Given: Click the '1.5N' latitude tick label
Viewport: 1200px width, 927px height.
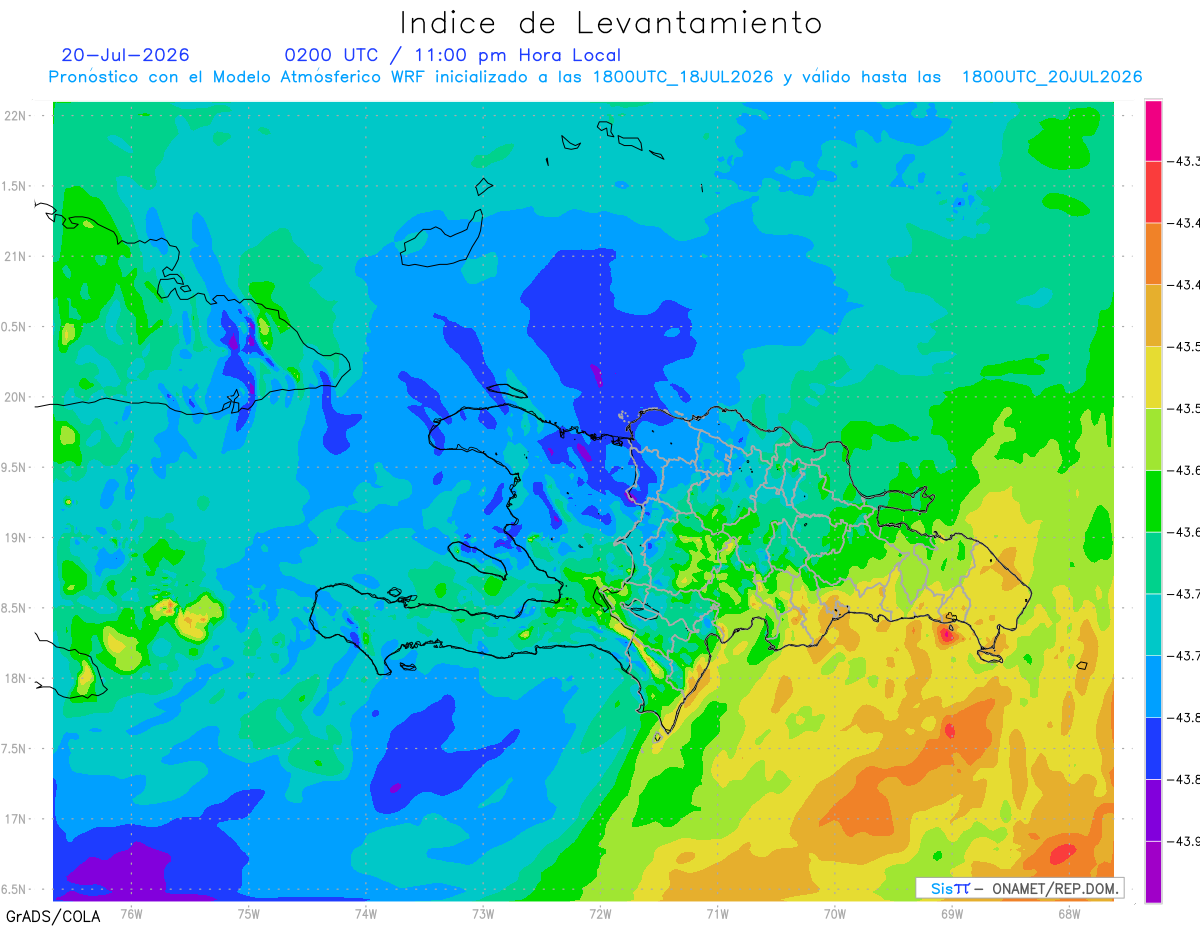Looking at the screenshot, I should pos(15,186).
